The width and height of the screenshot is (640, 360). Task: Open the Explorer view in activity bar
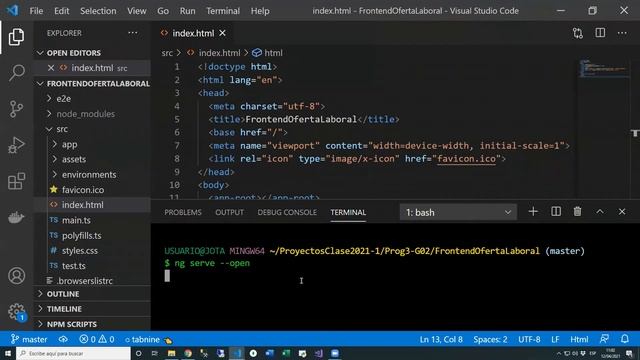tap(16, 37)
